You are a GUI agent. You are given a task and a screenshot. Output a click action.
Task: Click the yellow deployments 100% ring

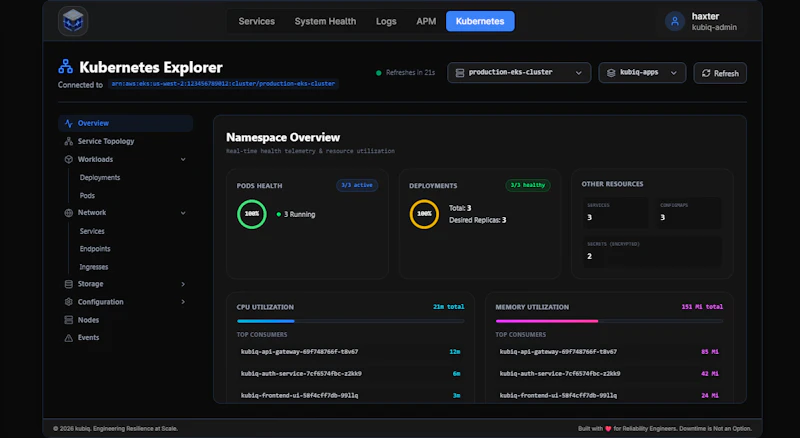pyautogui.click(x=424, y=214)
